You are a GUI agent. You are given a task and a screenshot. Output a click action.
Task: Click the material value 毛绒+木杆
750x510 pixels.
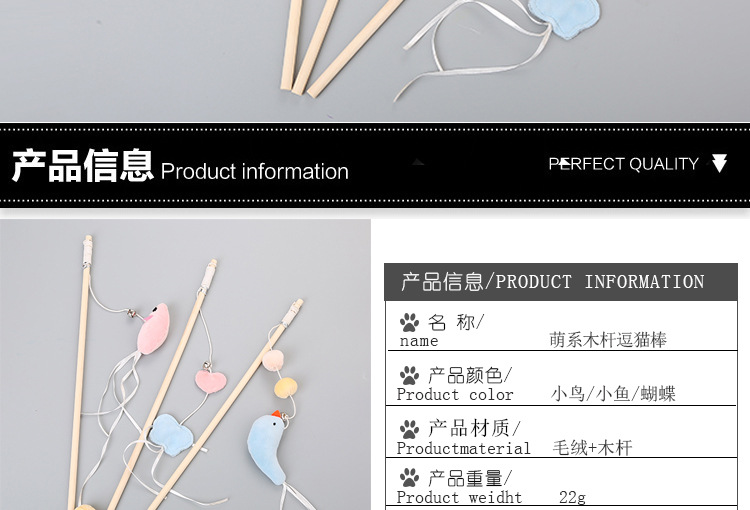(592, 448)
